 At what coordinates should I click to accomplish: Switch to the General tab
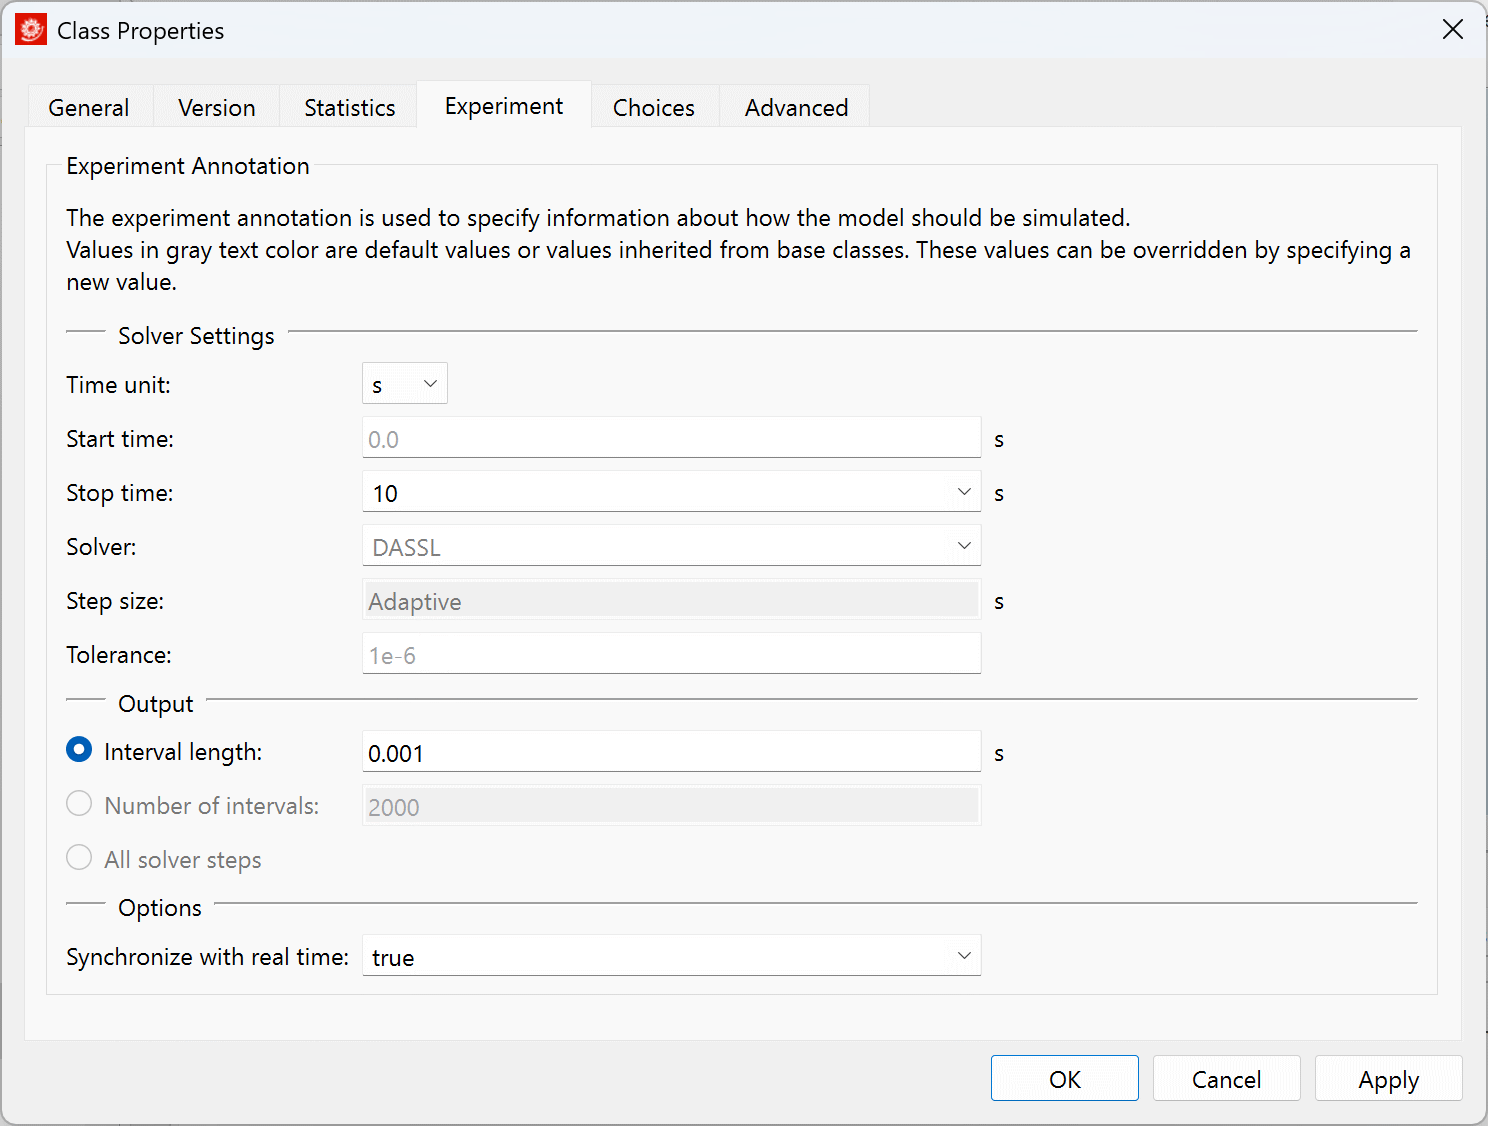click(89, 107)
